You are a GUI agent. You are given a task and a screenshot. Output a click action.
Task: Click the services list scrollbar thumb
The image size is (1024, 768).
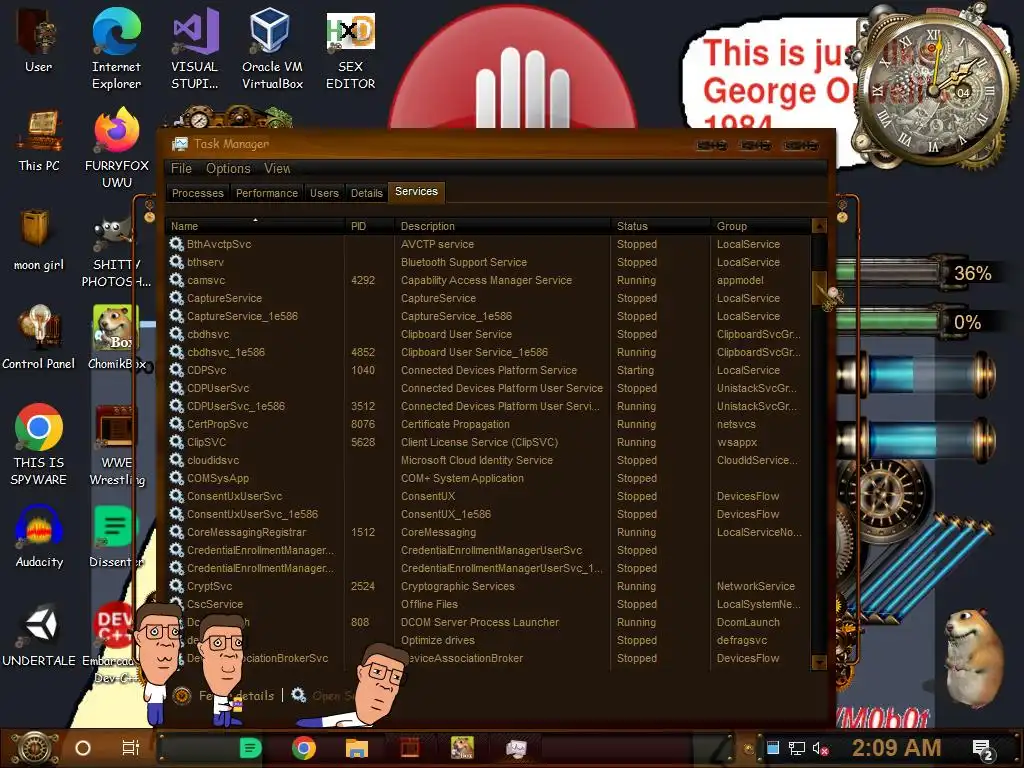point(819,287)
